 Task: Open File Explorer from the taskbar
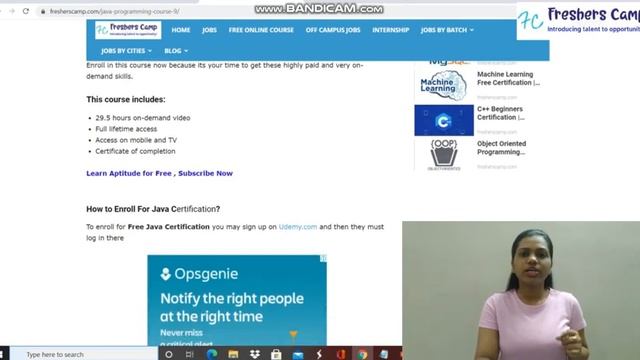coord(233,354)
